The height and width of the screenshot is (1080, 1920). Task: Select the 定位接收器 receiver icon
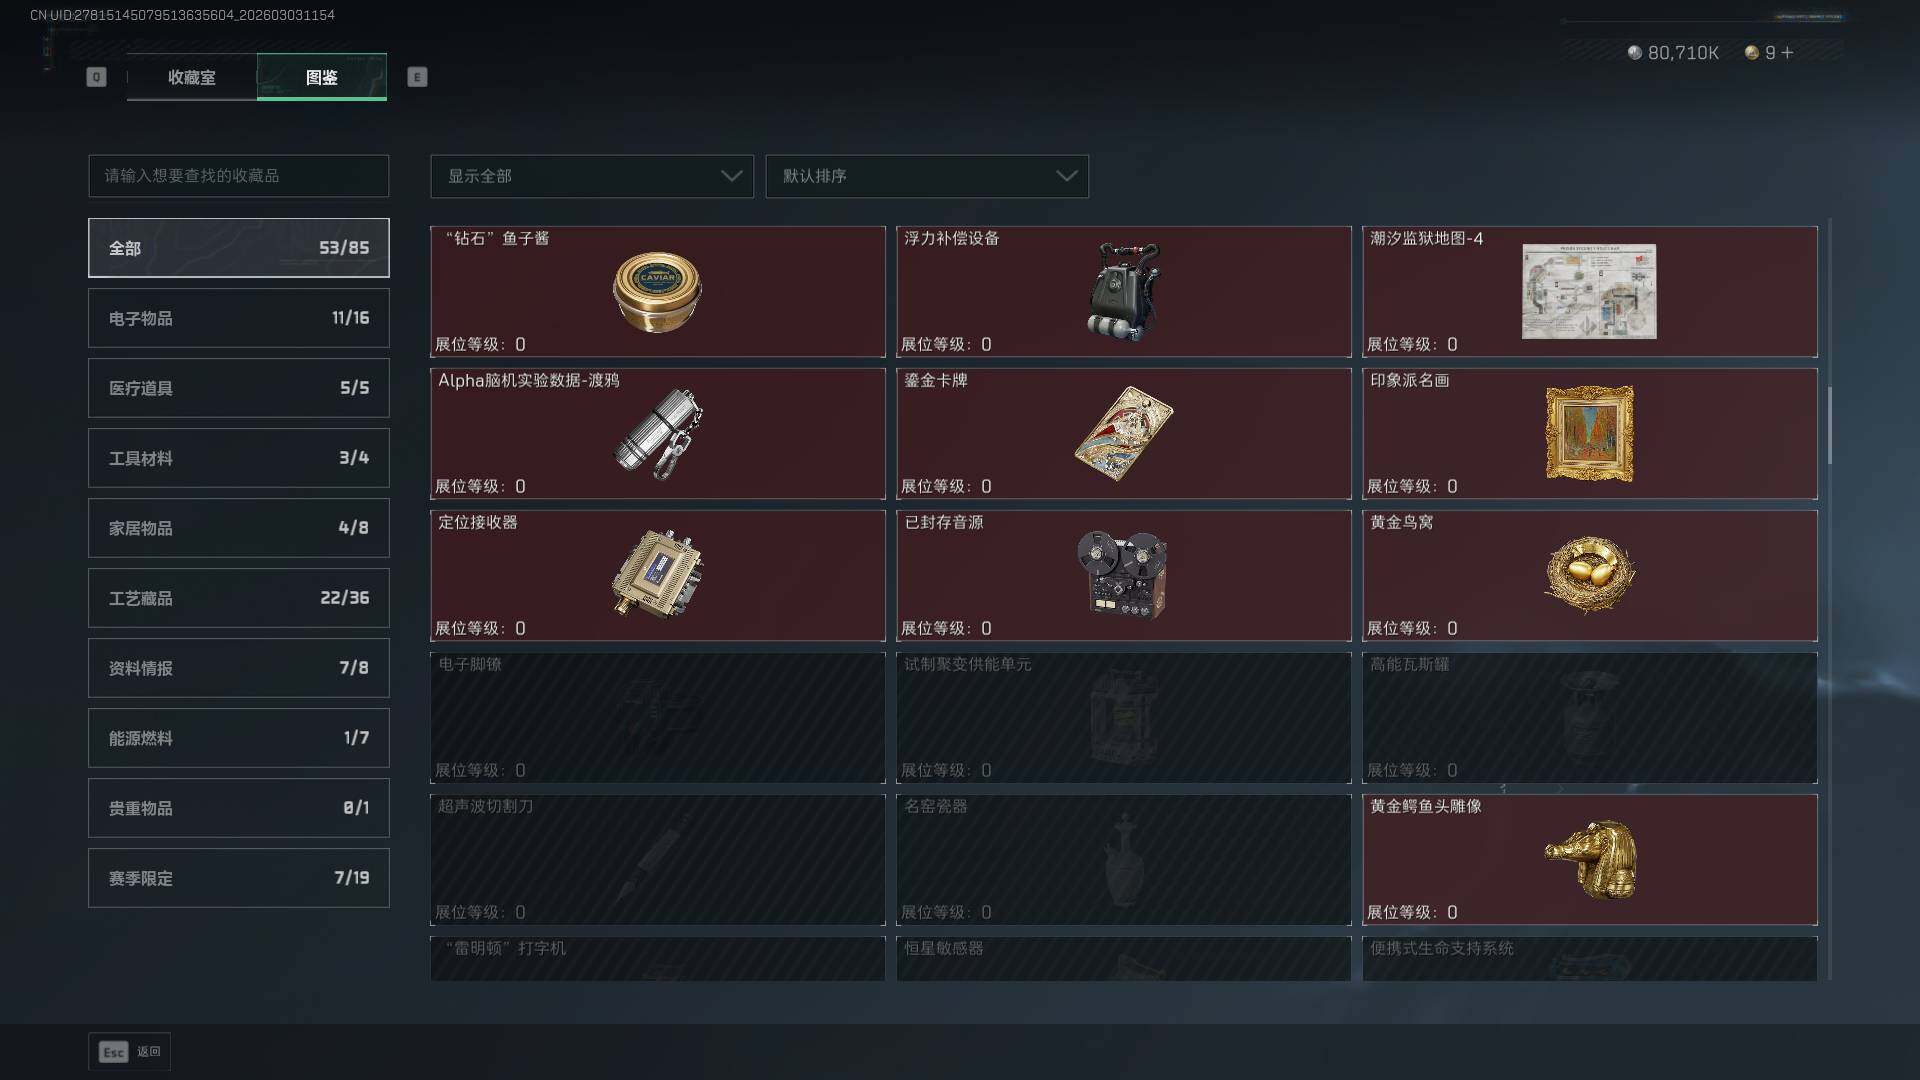657,574
